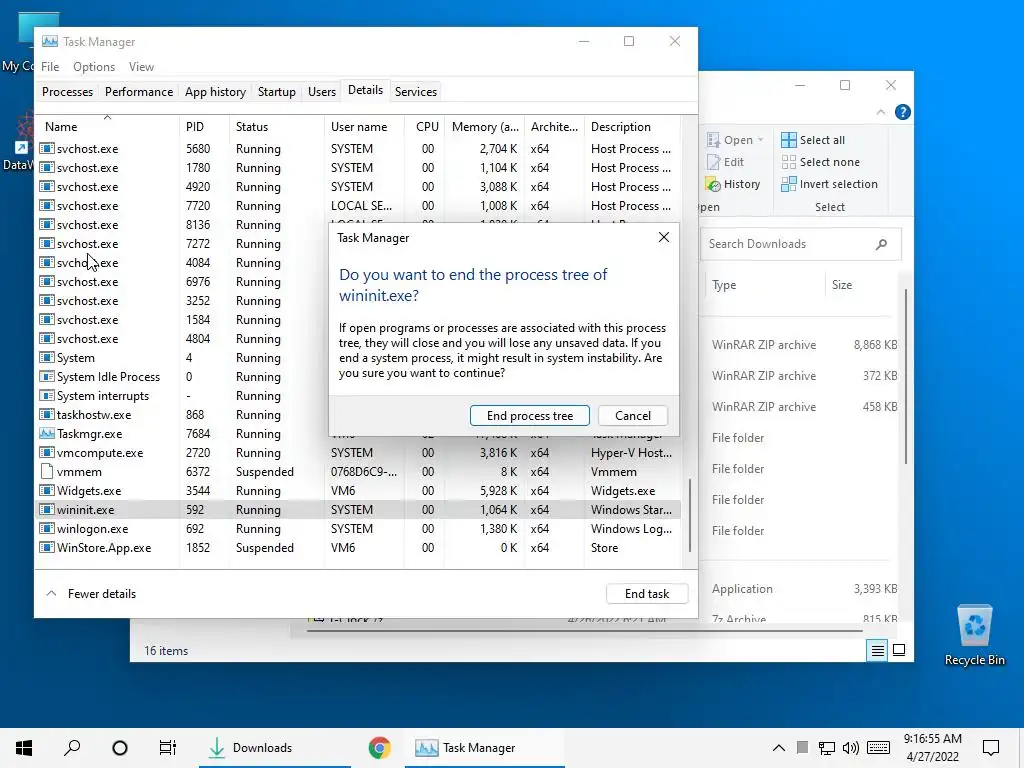Collapse view with Fewer details
Viewport: 1024px width, 768px height.
pyautogui.click(x=91, y=594)
